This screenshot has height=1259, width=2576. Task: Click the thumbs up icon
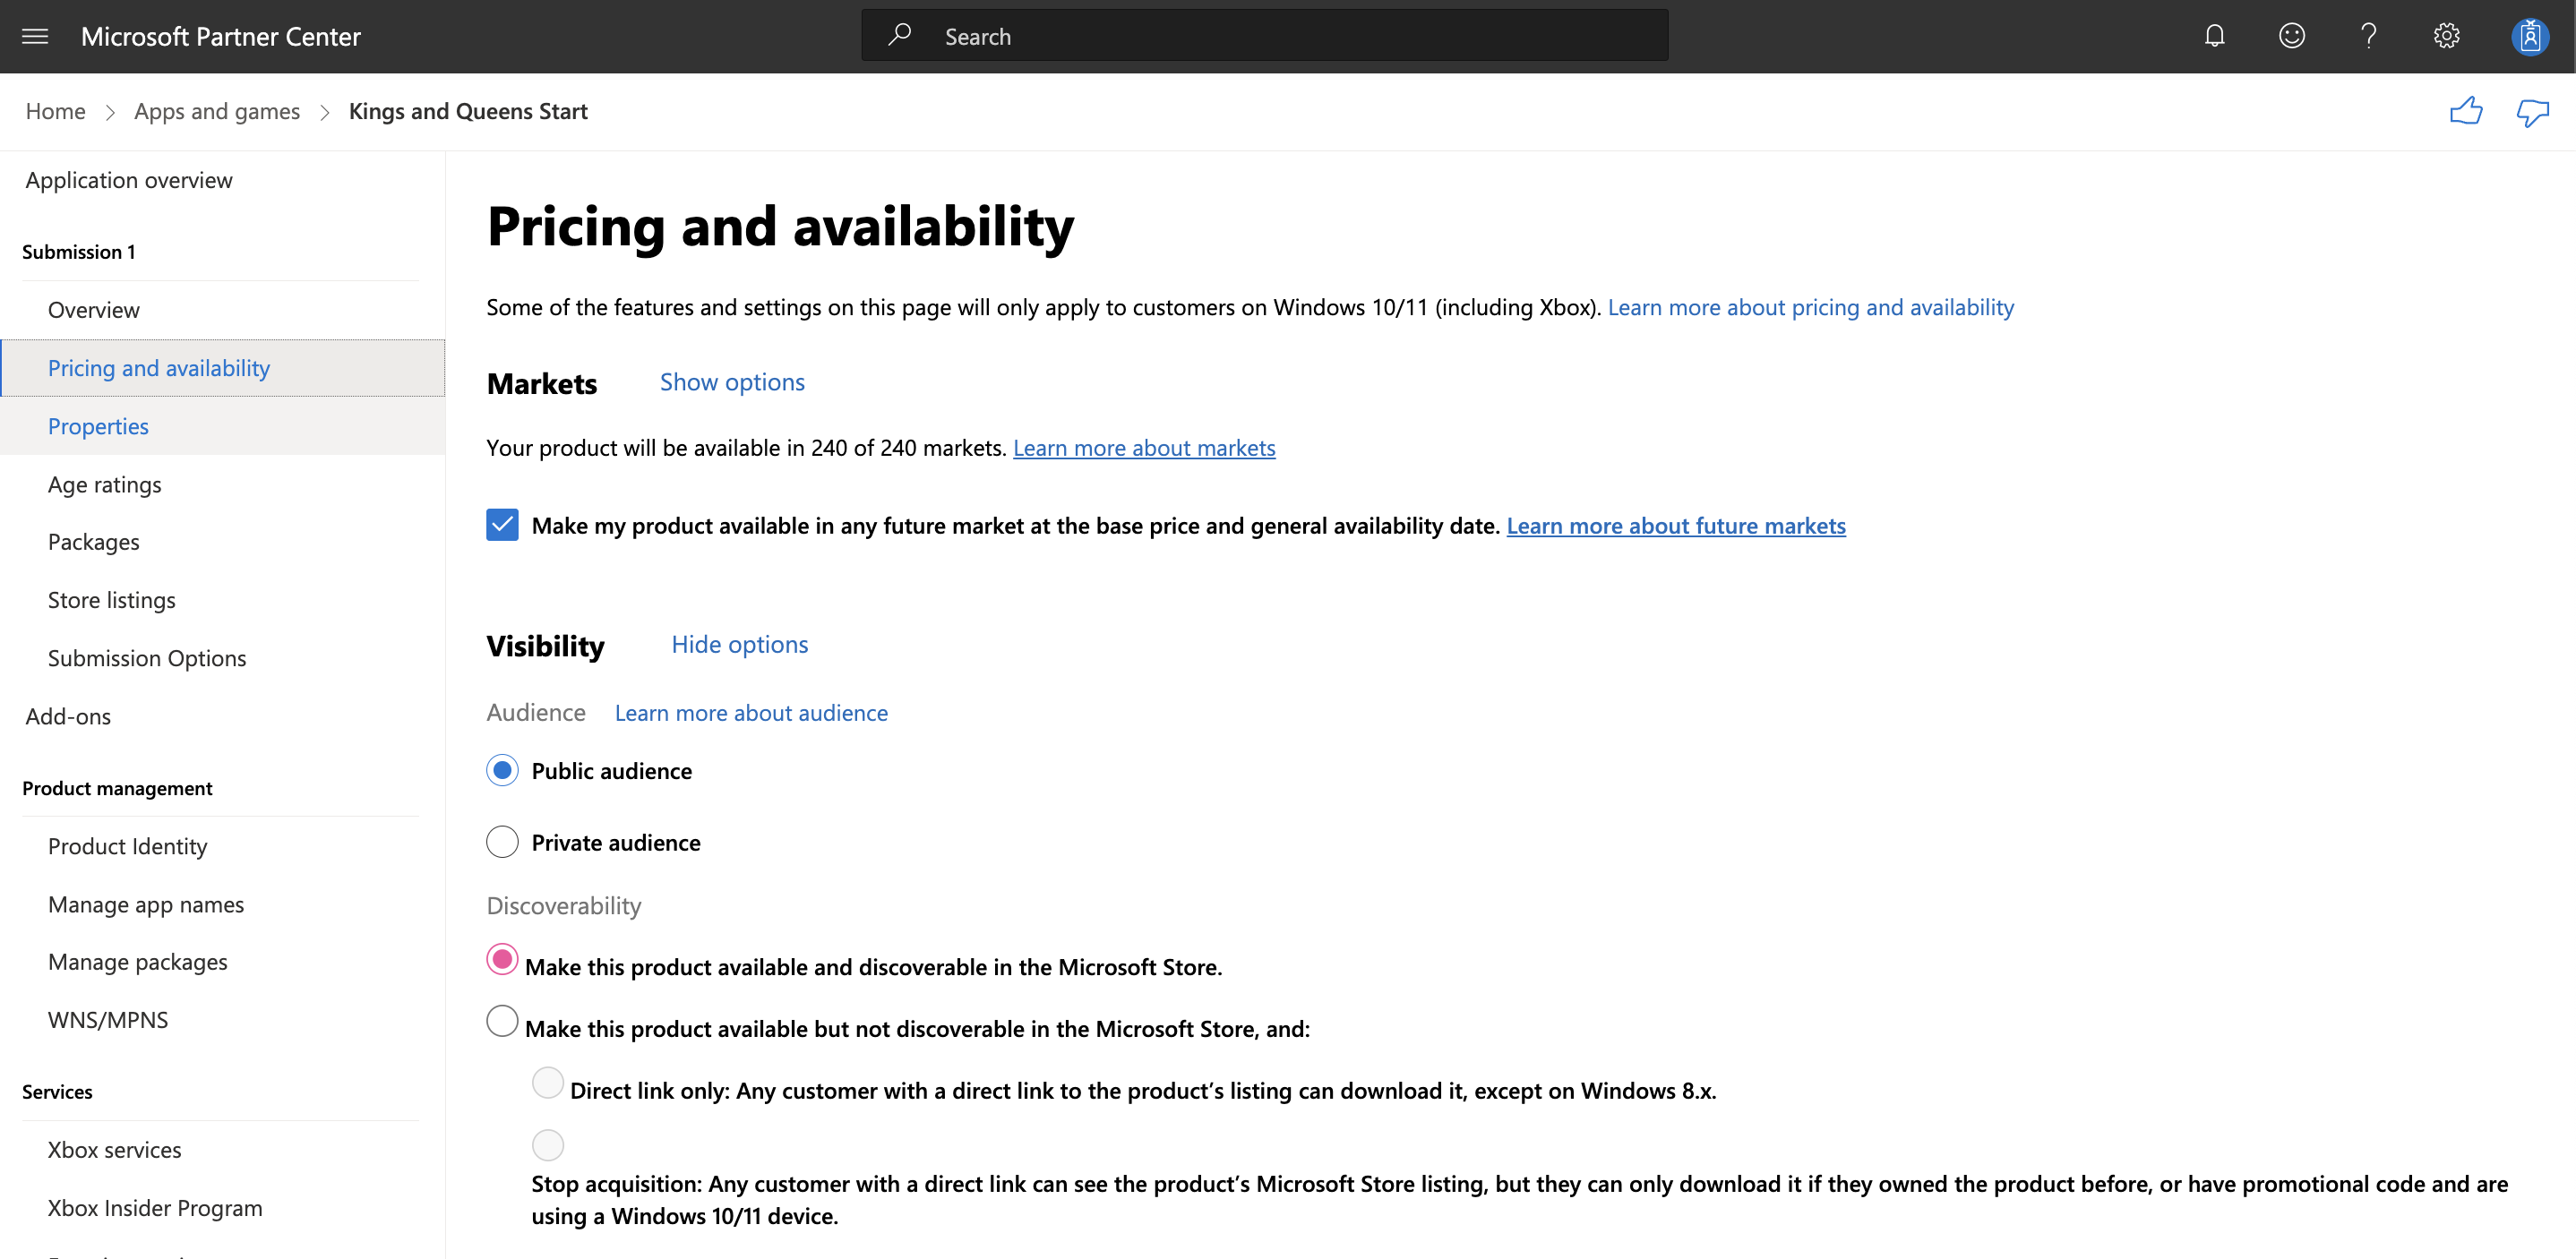click(2466, 111)
